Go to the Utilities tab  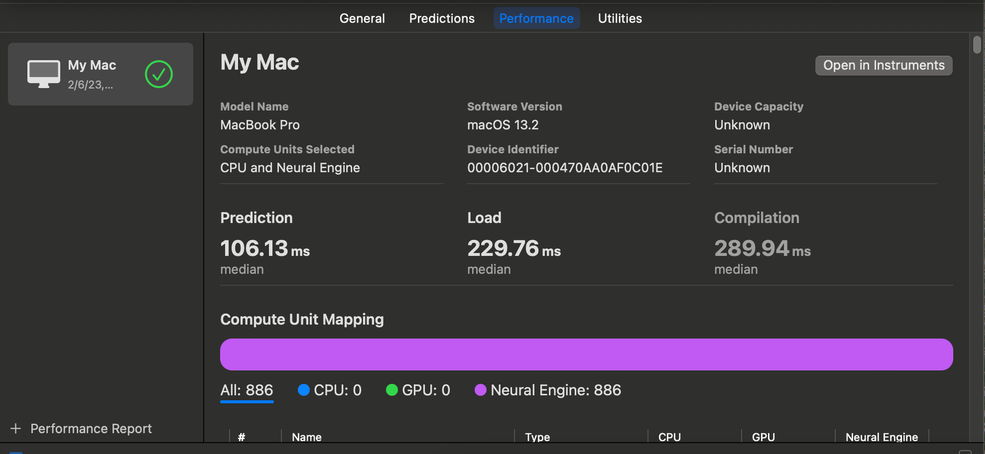coord(620,18)
